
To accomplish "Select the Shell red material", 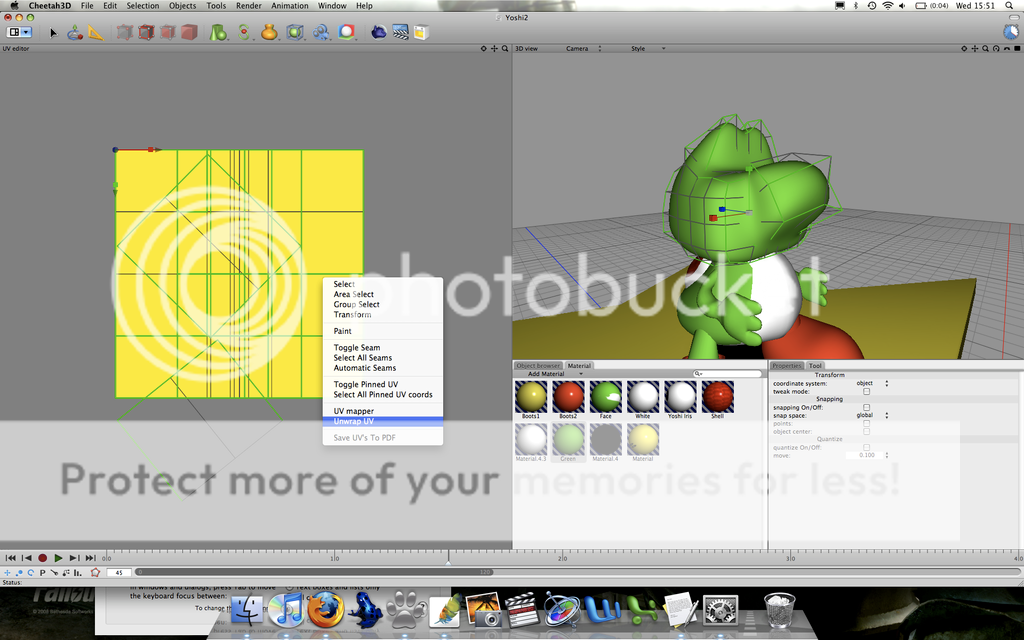I will click(x=718, y=399).
